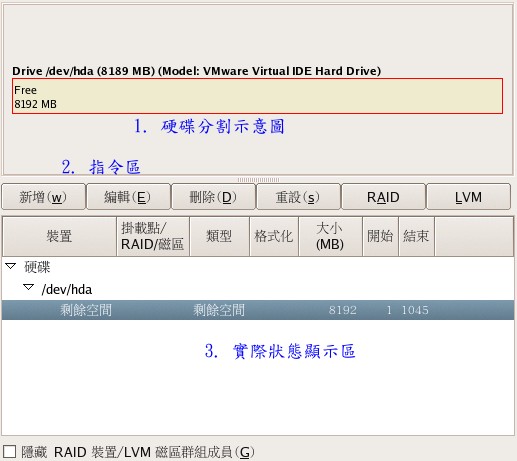This screenshot has width=517, height=461.
Task: Click the Drive /dev/hda model title text
Action: 197,71
